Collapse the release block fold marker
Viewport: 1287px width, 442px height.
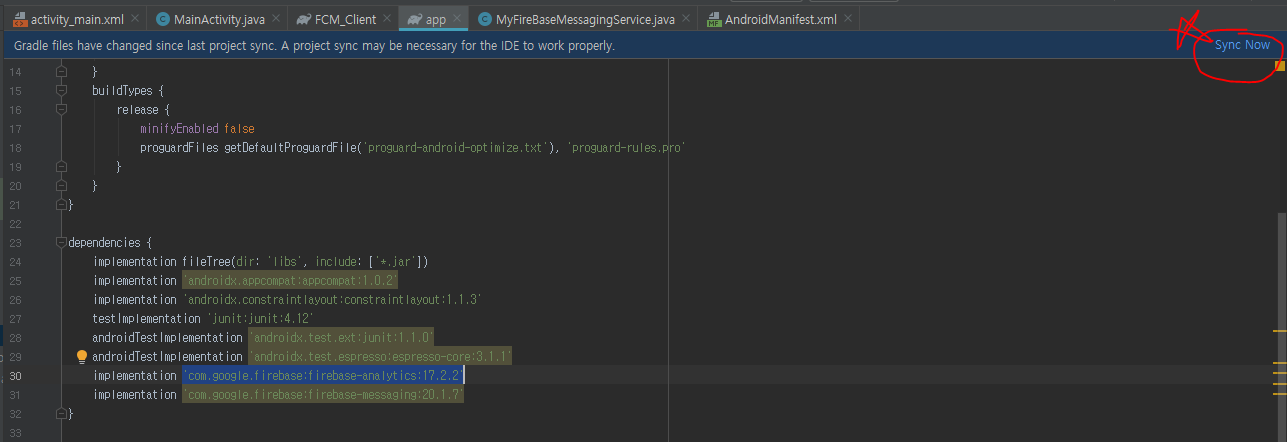pos(61,110)
